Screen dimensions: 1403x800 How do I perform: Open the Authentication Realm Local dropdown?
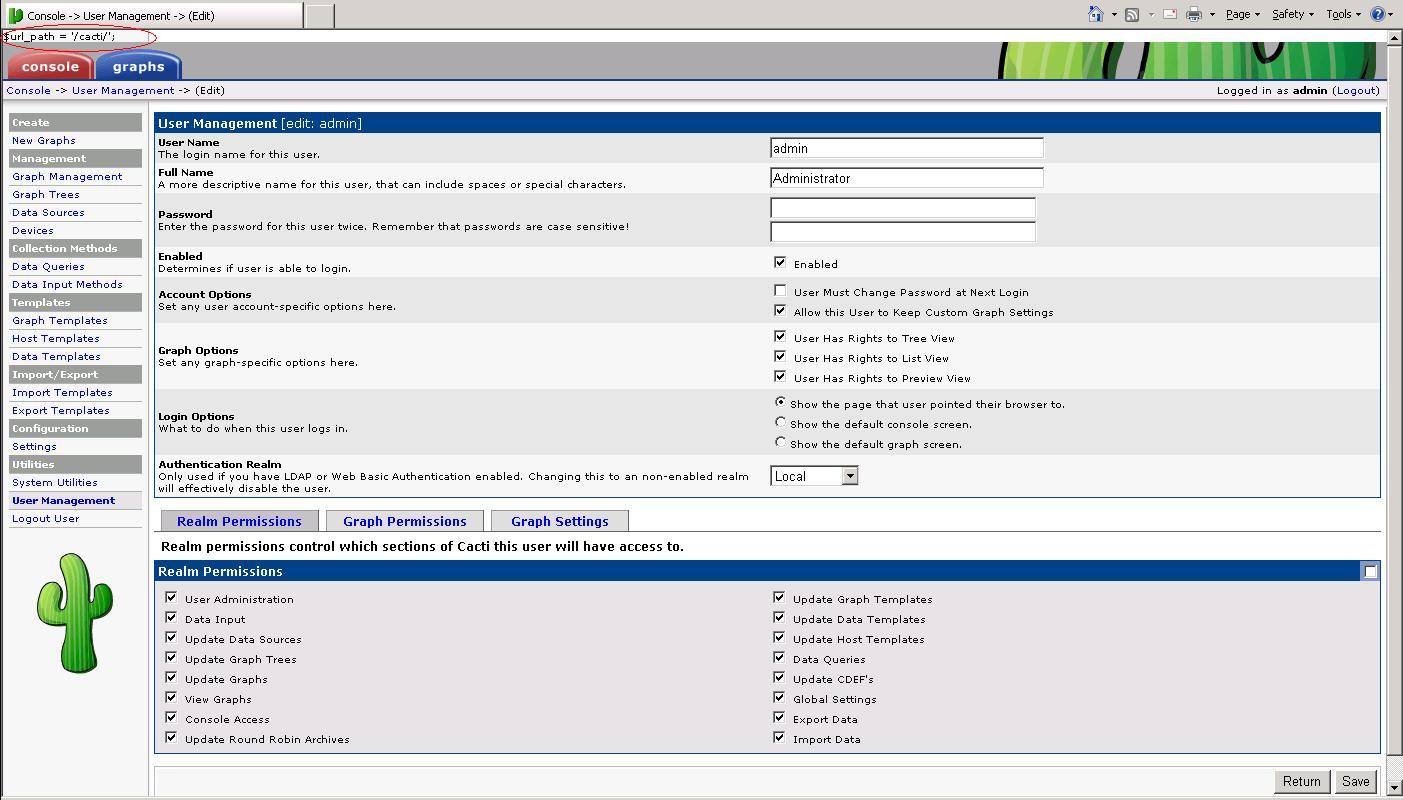tap(814, 476)
